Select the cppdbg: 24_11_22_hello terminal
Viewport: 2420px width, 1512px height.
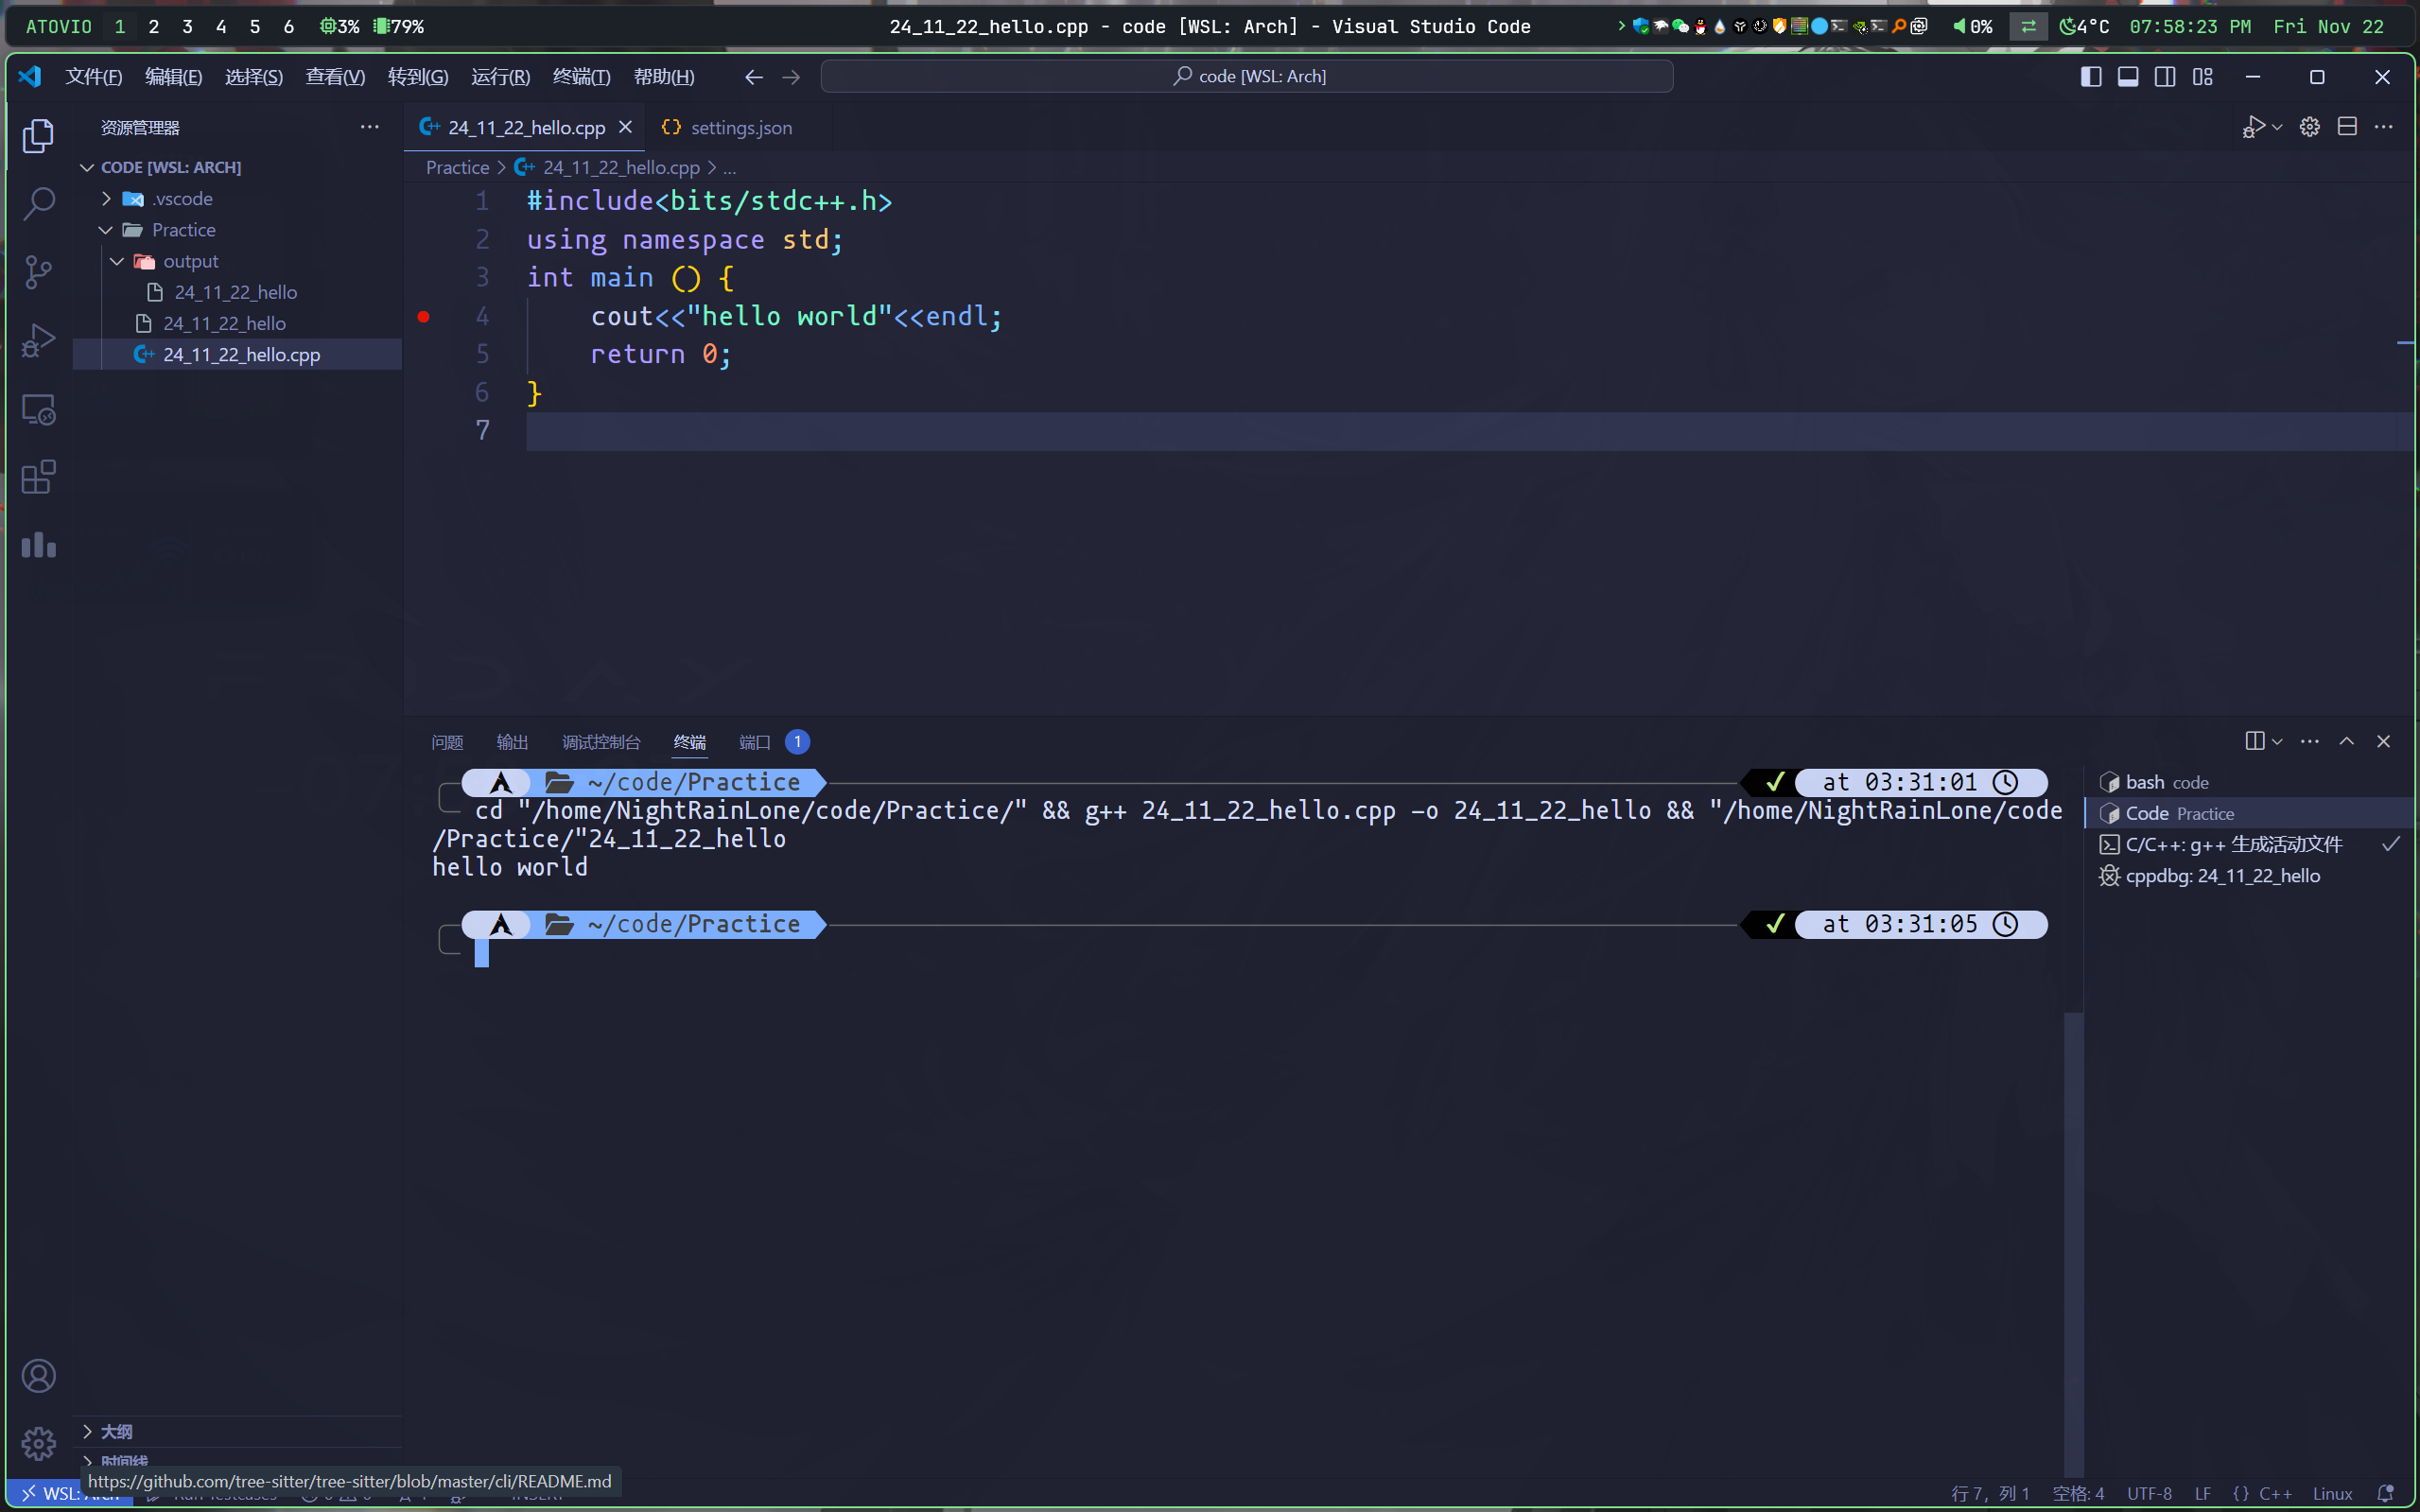tap(2222, 876)
